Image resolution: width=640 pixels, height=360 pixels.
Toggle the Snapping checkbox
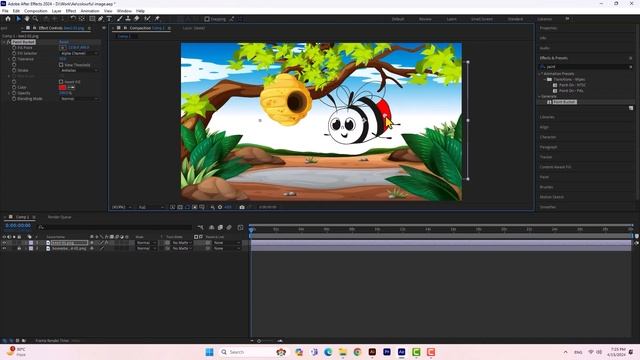click(207, 19)
